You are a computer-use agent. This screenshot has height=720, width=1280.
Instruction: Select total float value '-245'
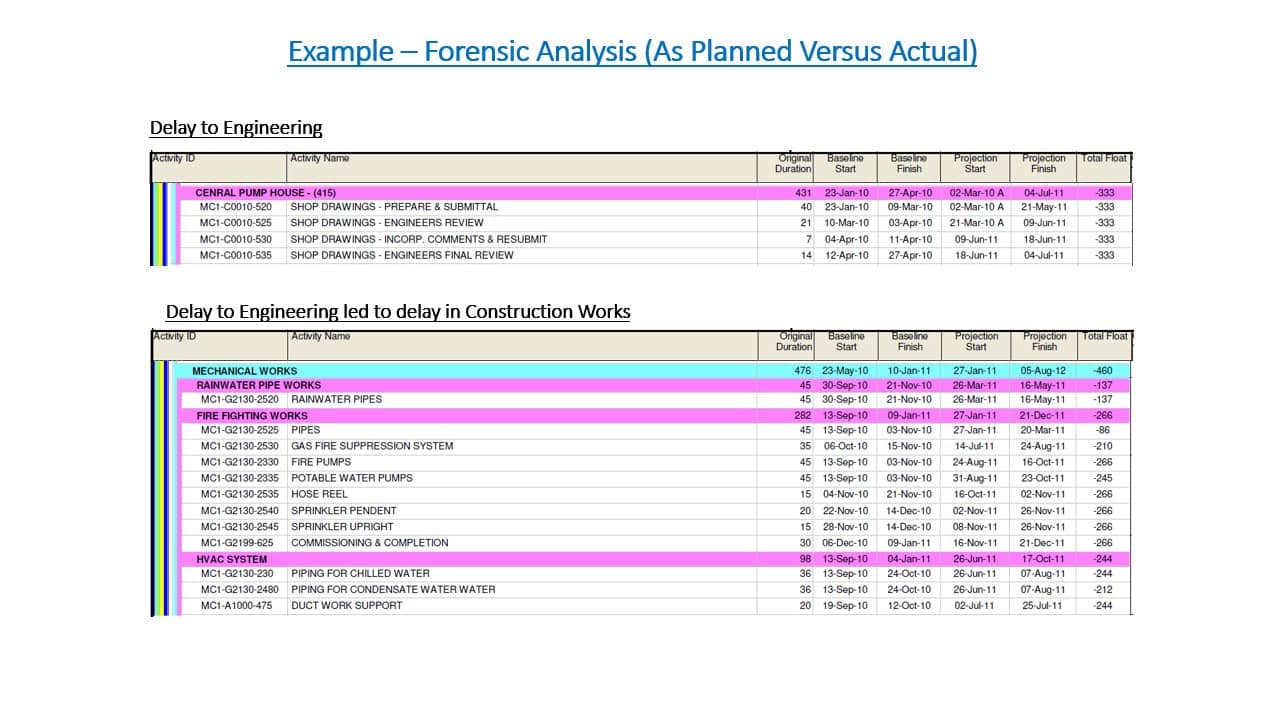point(1103,478)
